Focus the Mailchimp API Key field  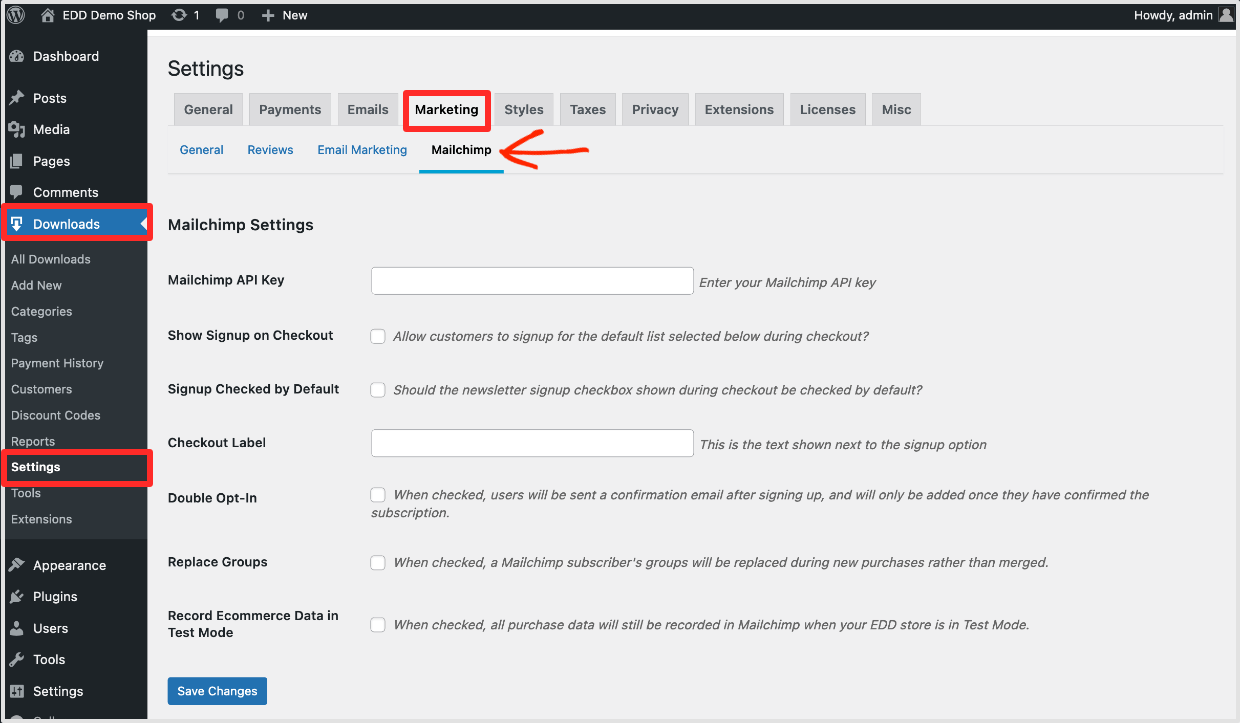[532, 281]
